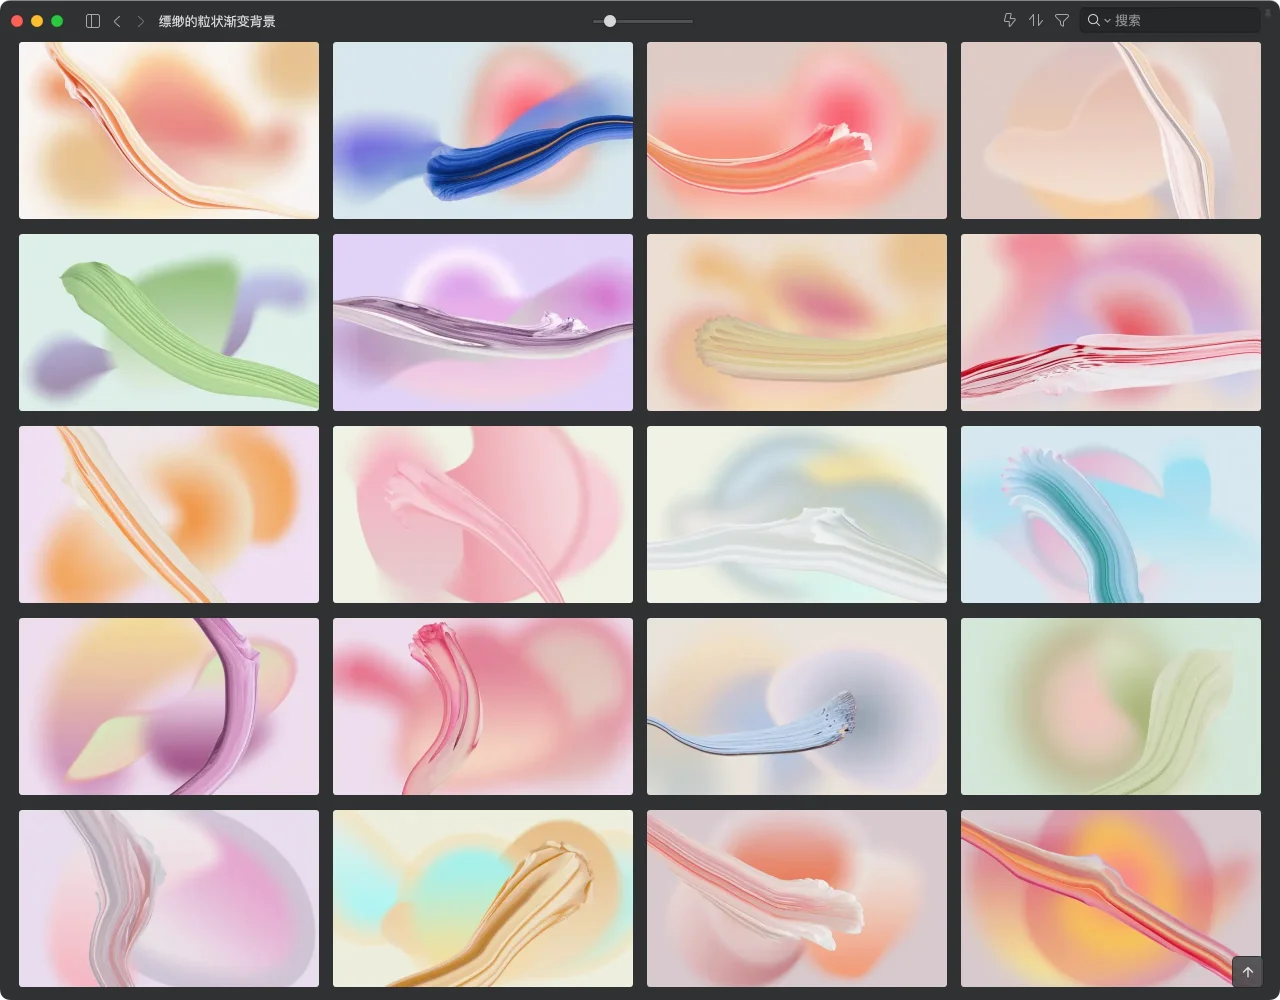
Task: Click the green zoom window button
Action: 57,21
